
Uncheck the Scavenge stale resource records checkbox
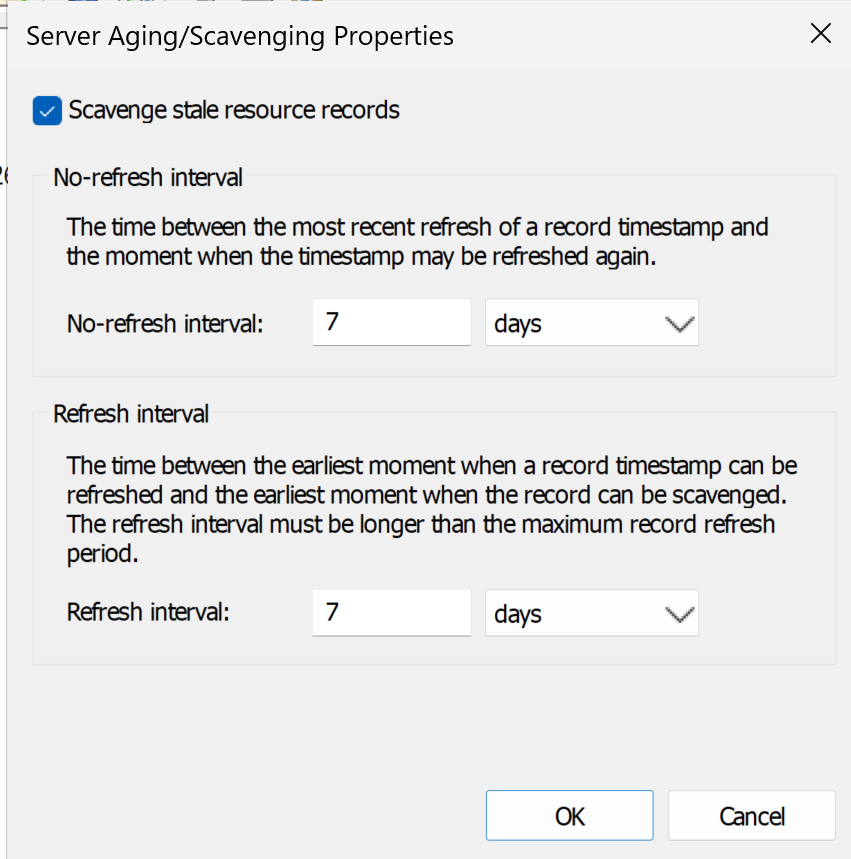(x=47, y=111)
